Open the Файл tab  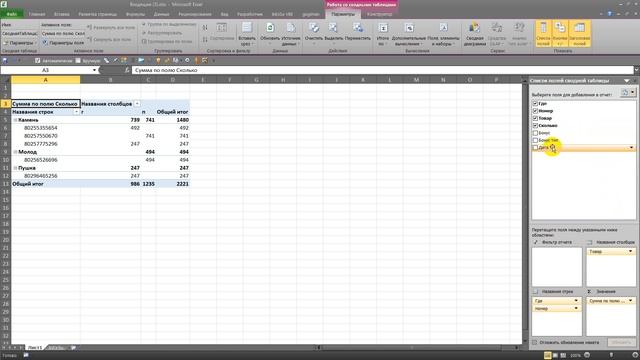(11, 14)
